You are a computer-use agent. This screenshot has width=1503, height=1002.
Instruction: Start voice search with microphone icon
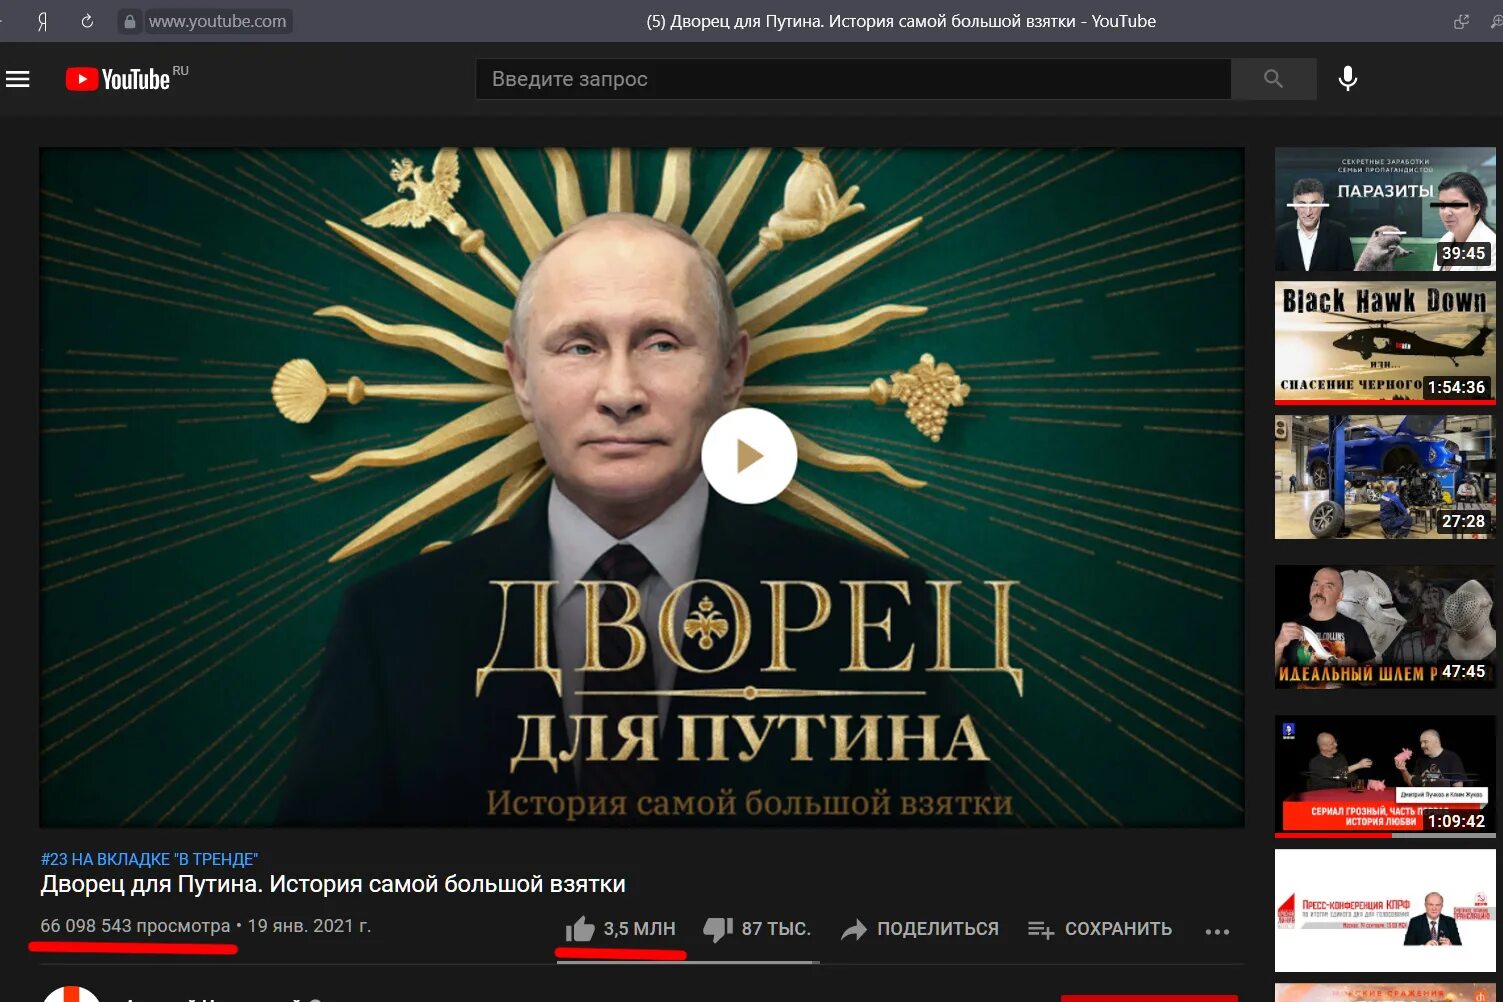tap(1348, 79)
